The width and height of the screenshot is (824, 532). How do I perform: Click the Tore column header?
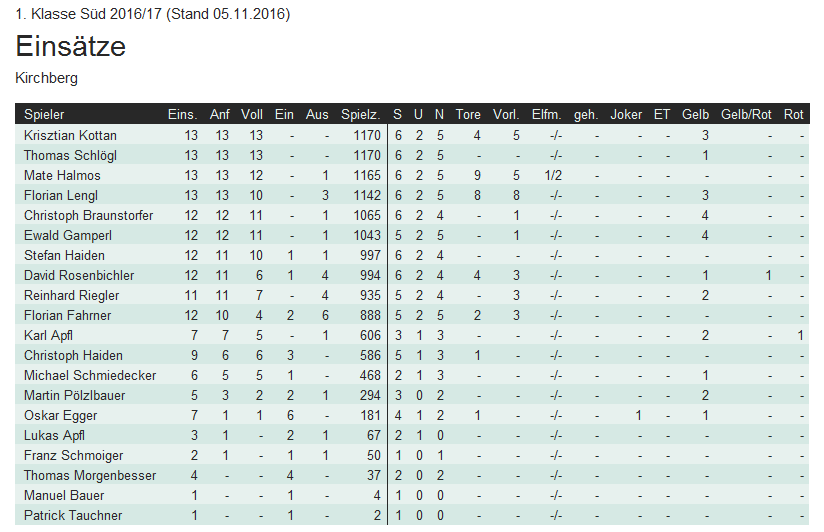point(468,115)
